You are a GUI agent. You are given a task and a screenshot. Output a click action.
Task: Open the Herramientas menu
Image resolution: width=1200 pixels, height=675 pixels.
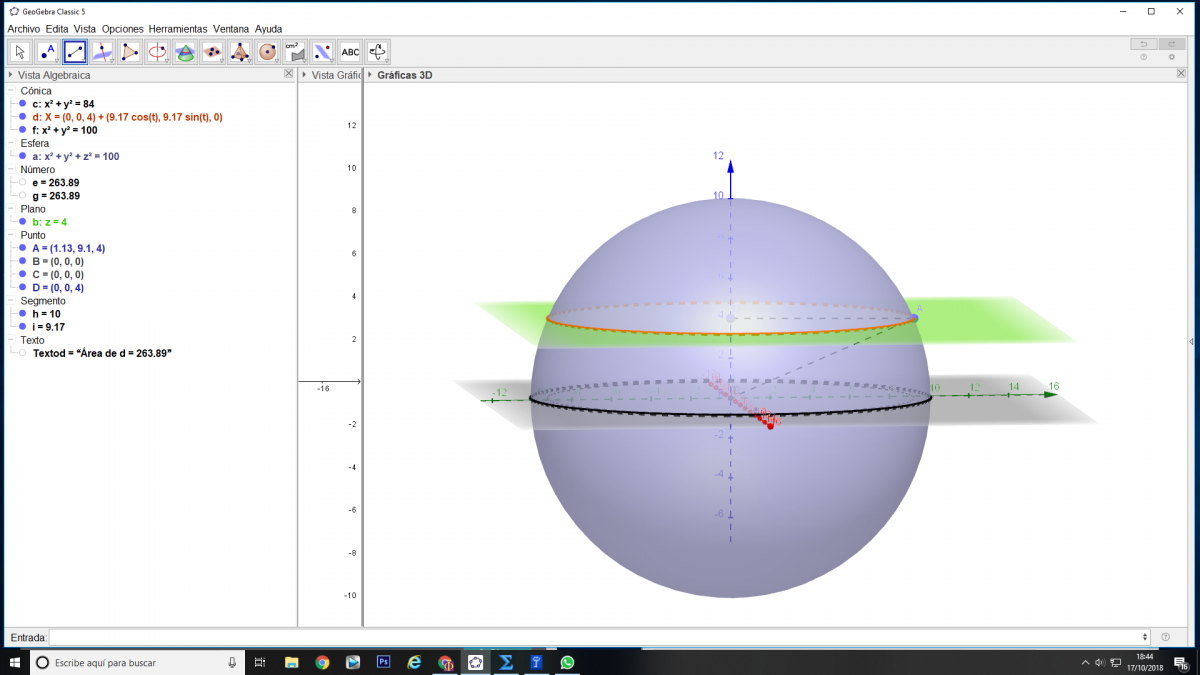(178, 29)
